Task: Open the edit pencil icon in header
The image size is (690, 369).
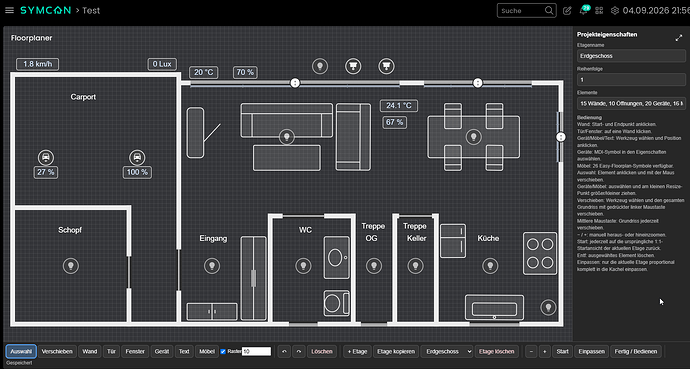Action: pos(567,11)
